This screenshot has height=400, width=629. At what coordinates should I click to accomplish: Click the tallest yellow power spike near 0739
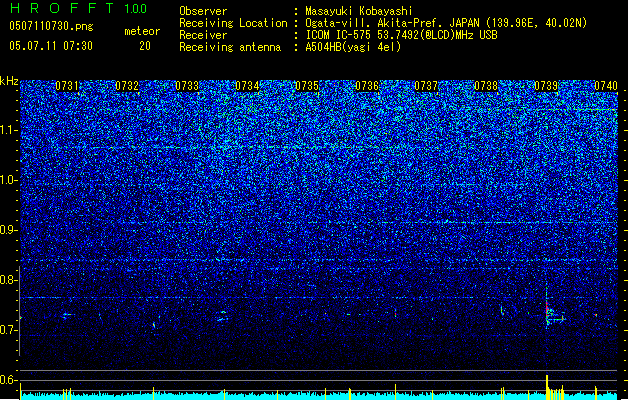(x=547, y=387)
